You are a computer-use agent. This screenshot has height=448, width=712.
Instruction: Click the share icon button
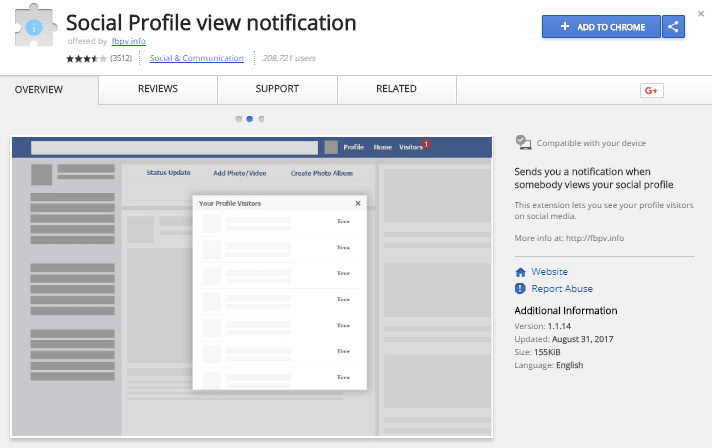click(x=673, y=27)
